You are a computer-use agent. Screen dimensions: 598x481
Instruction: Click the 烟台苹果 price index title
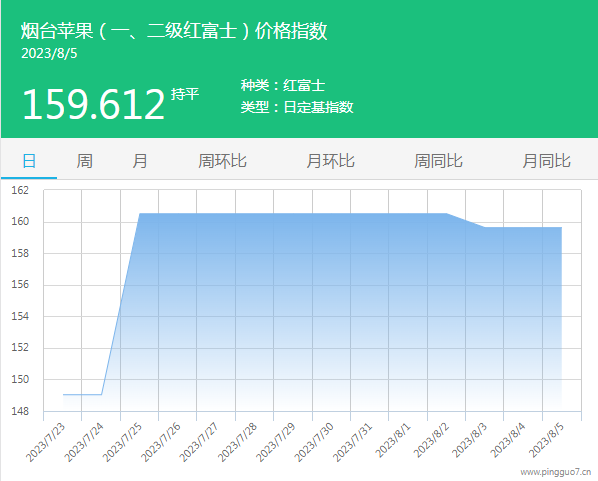pos(174,31)
